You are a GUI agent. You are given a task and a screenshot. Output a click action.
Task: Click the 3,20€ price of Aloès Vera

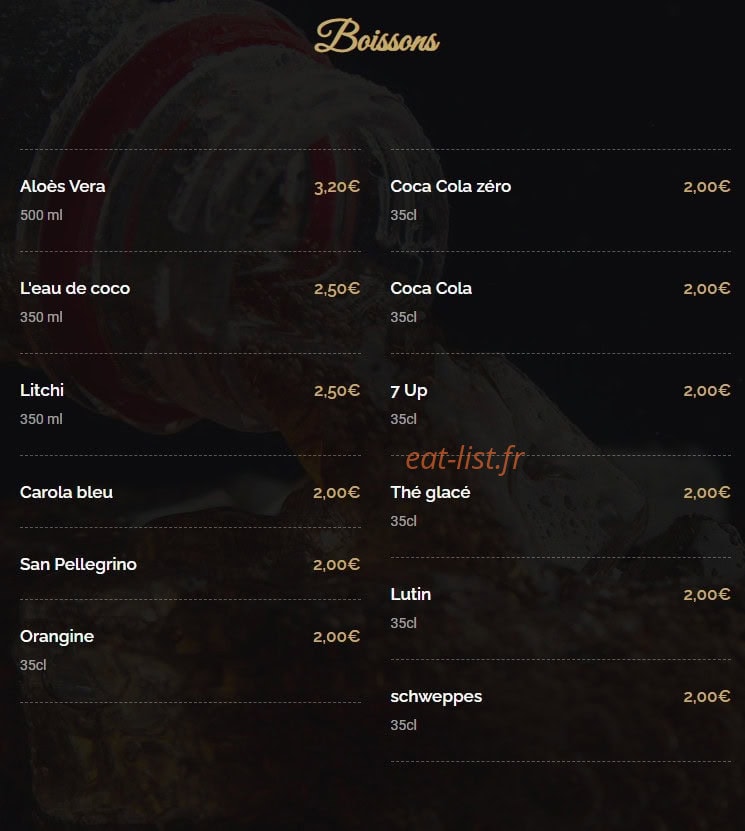click(337, 187)
